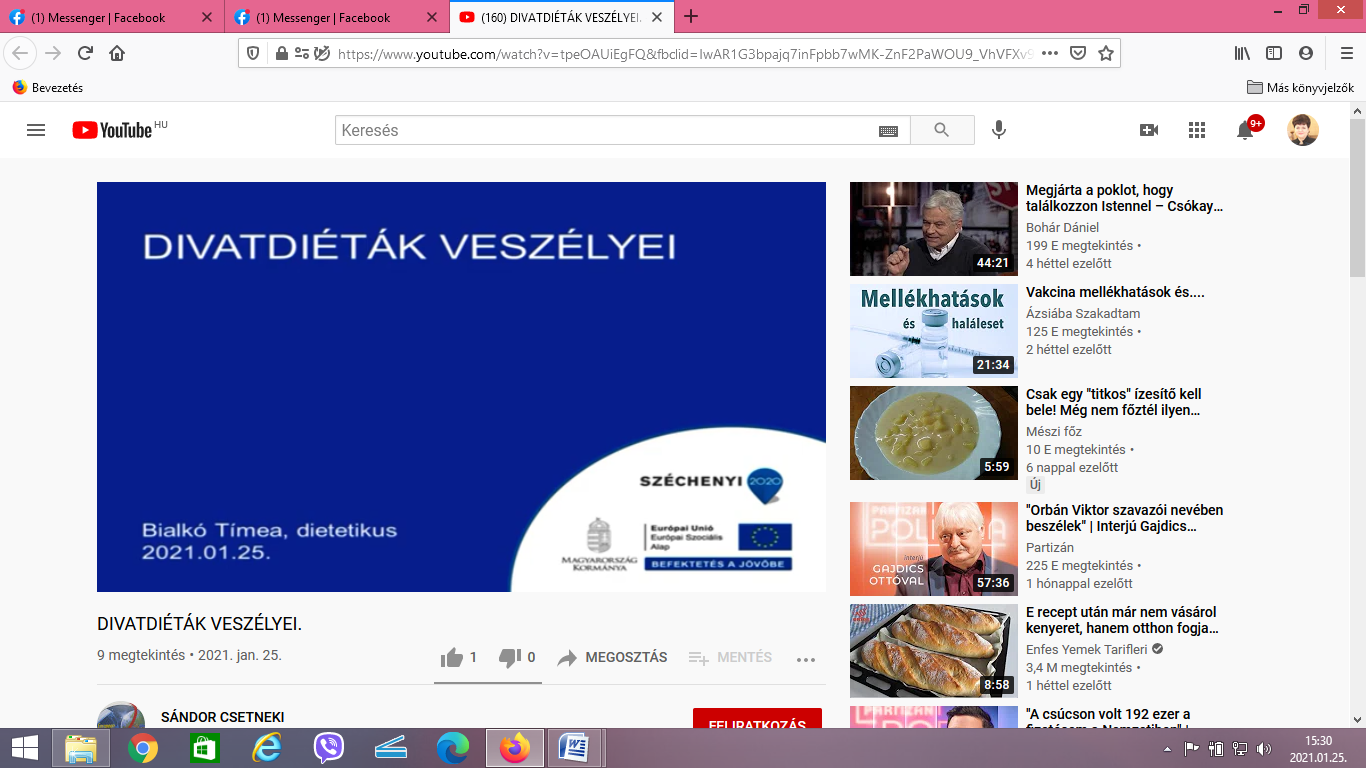
Task: Save page to Pocket
Action: 1078,53
